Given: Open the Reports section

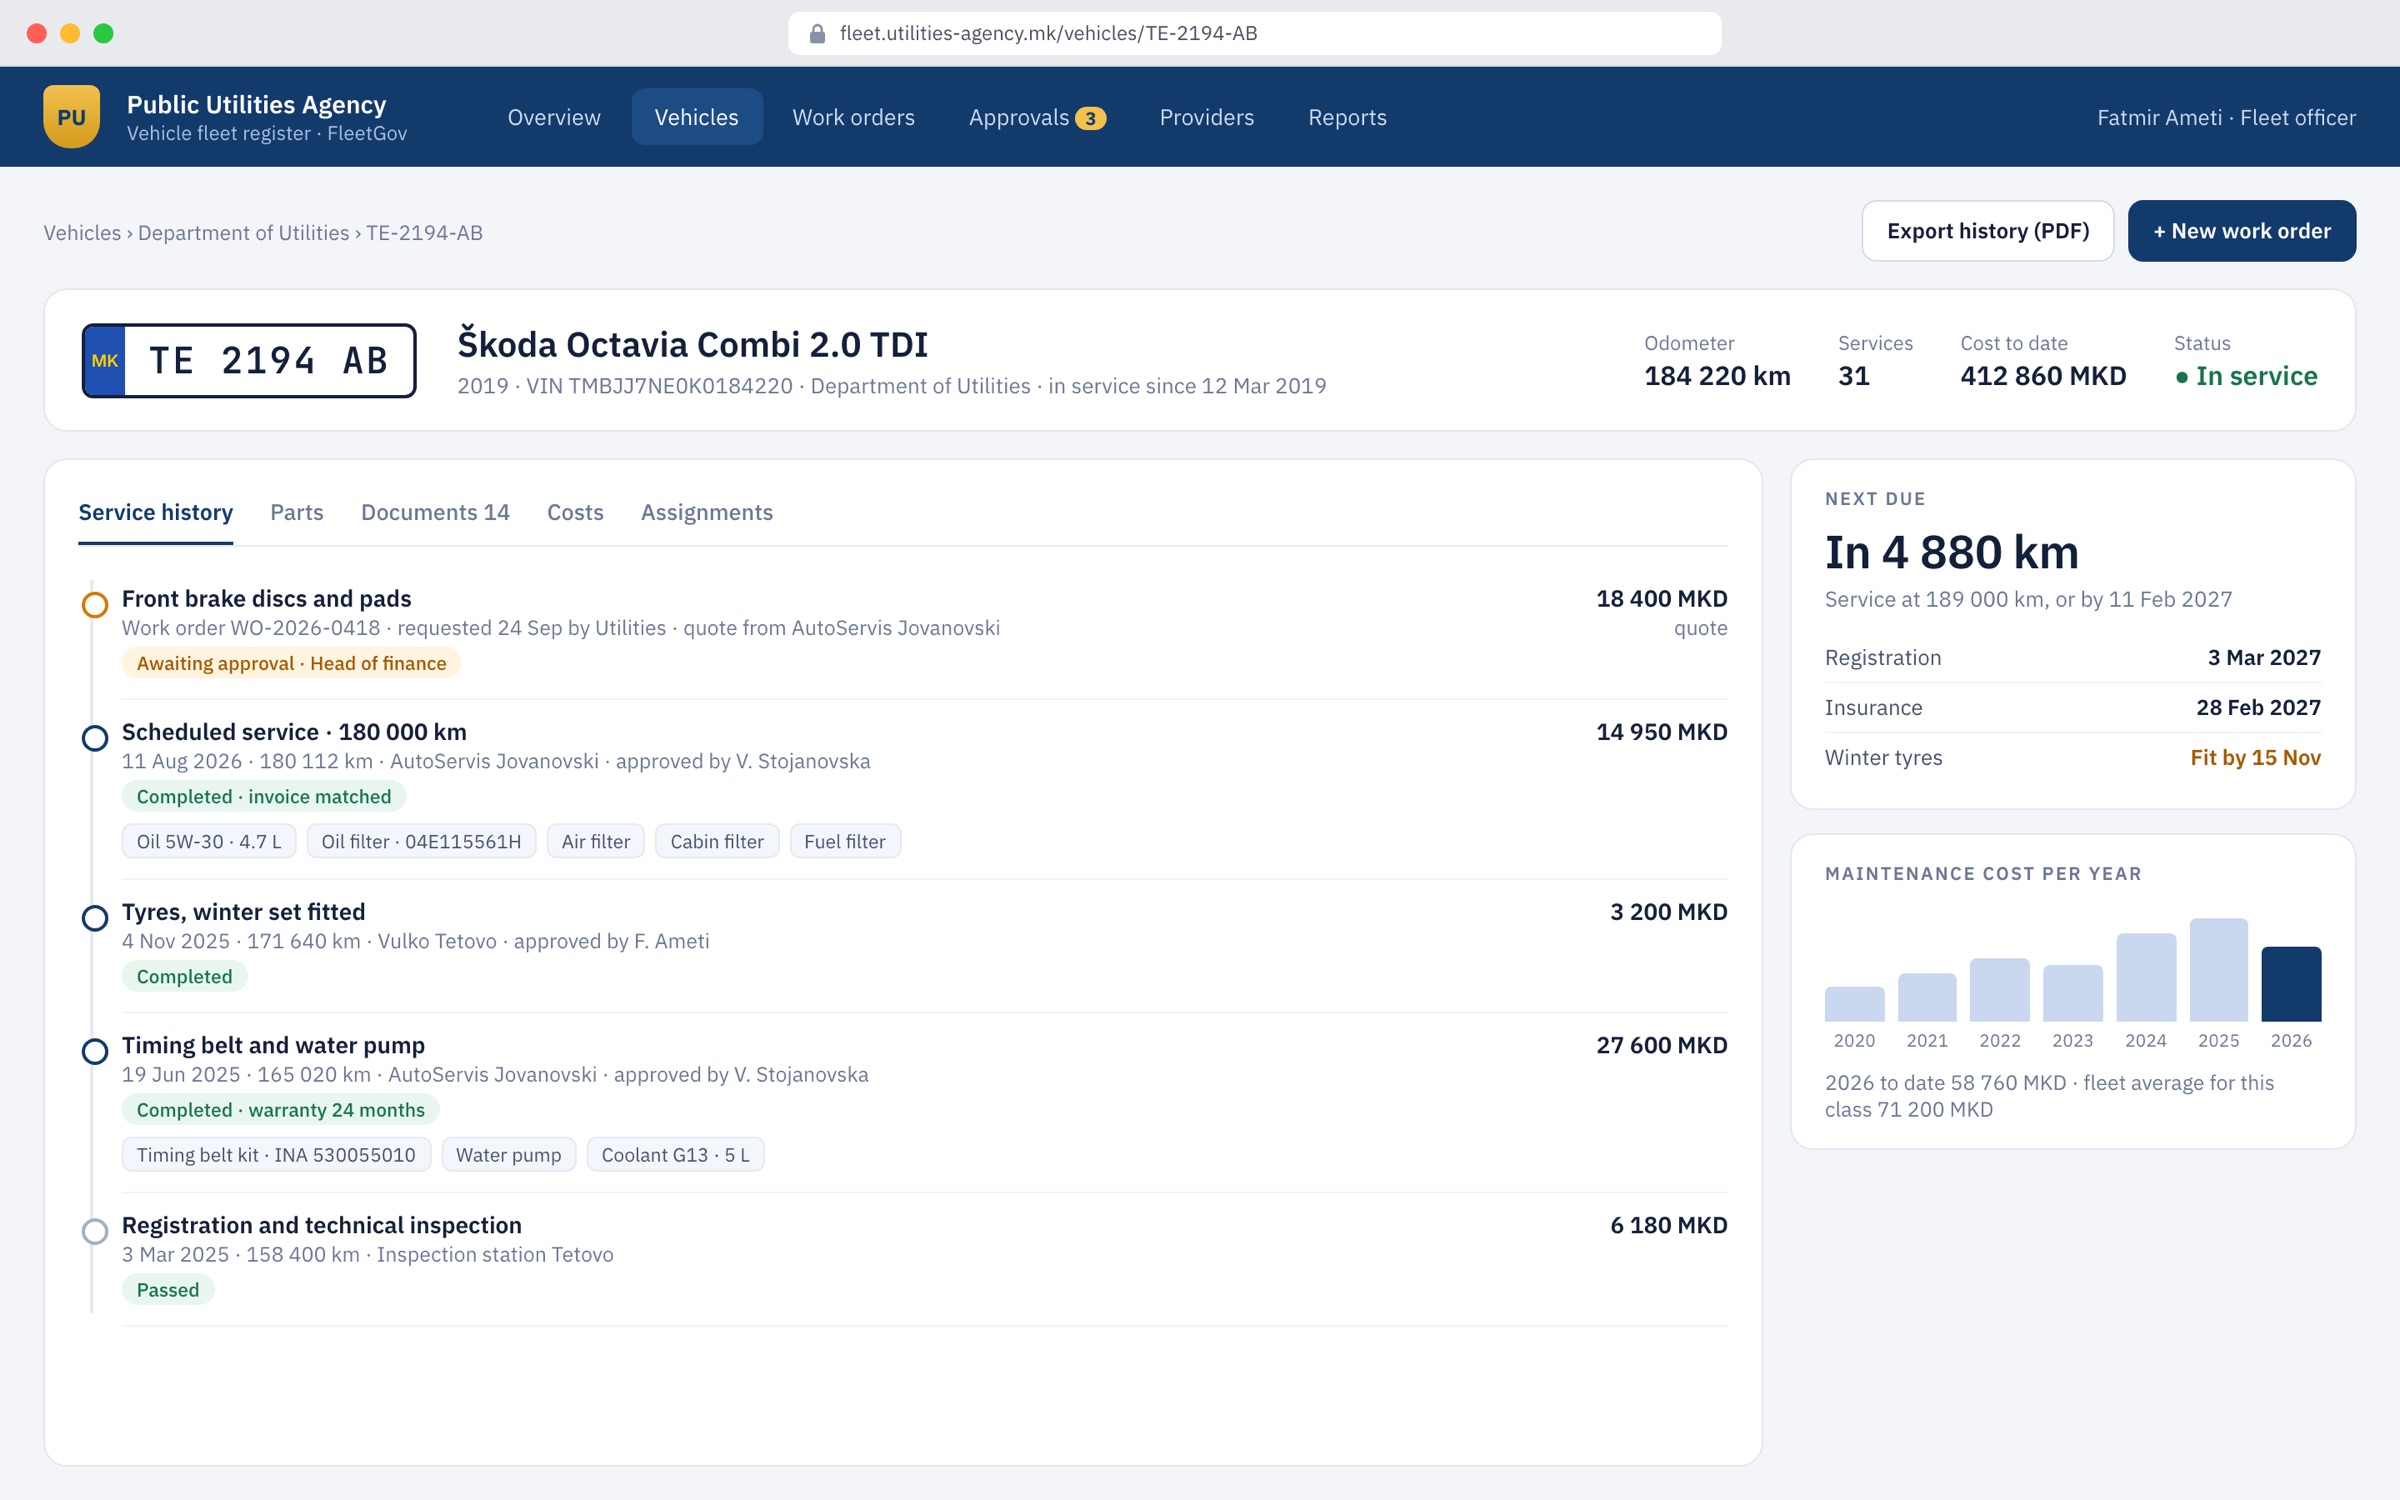Looking at the screenshot, I should [1347, 117].
